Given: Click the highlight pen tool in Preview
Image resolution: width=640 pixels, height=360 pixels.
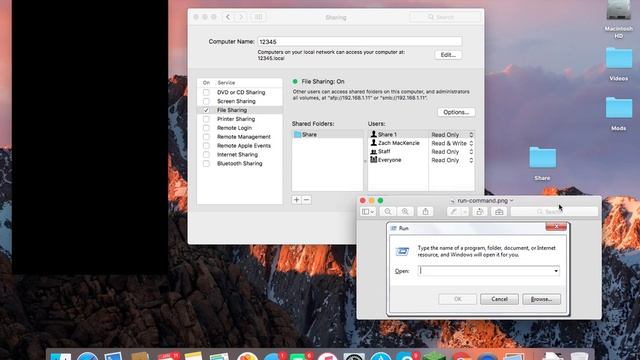Looking at the screenshot, I should [x=453, y=211].
